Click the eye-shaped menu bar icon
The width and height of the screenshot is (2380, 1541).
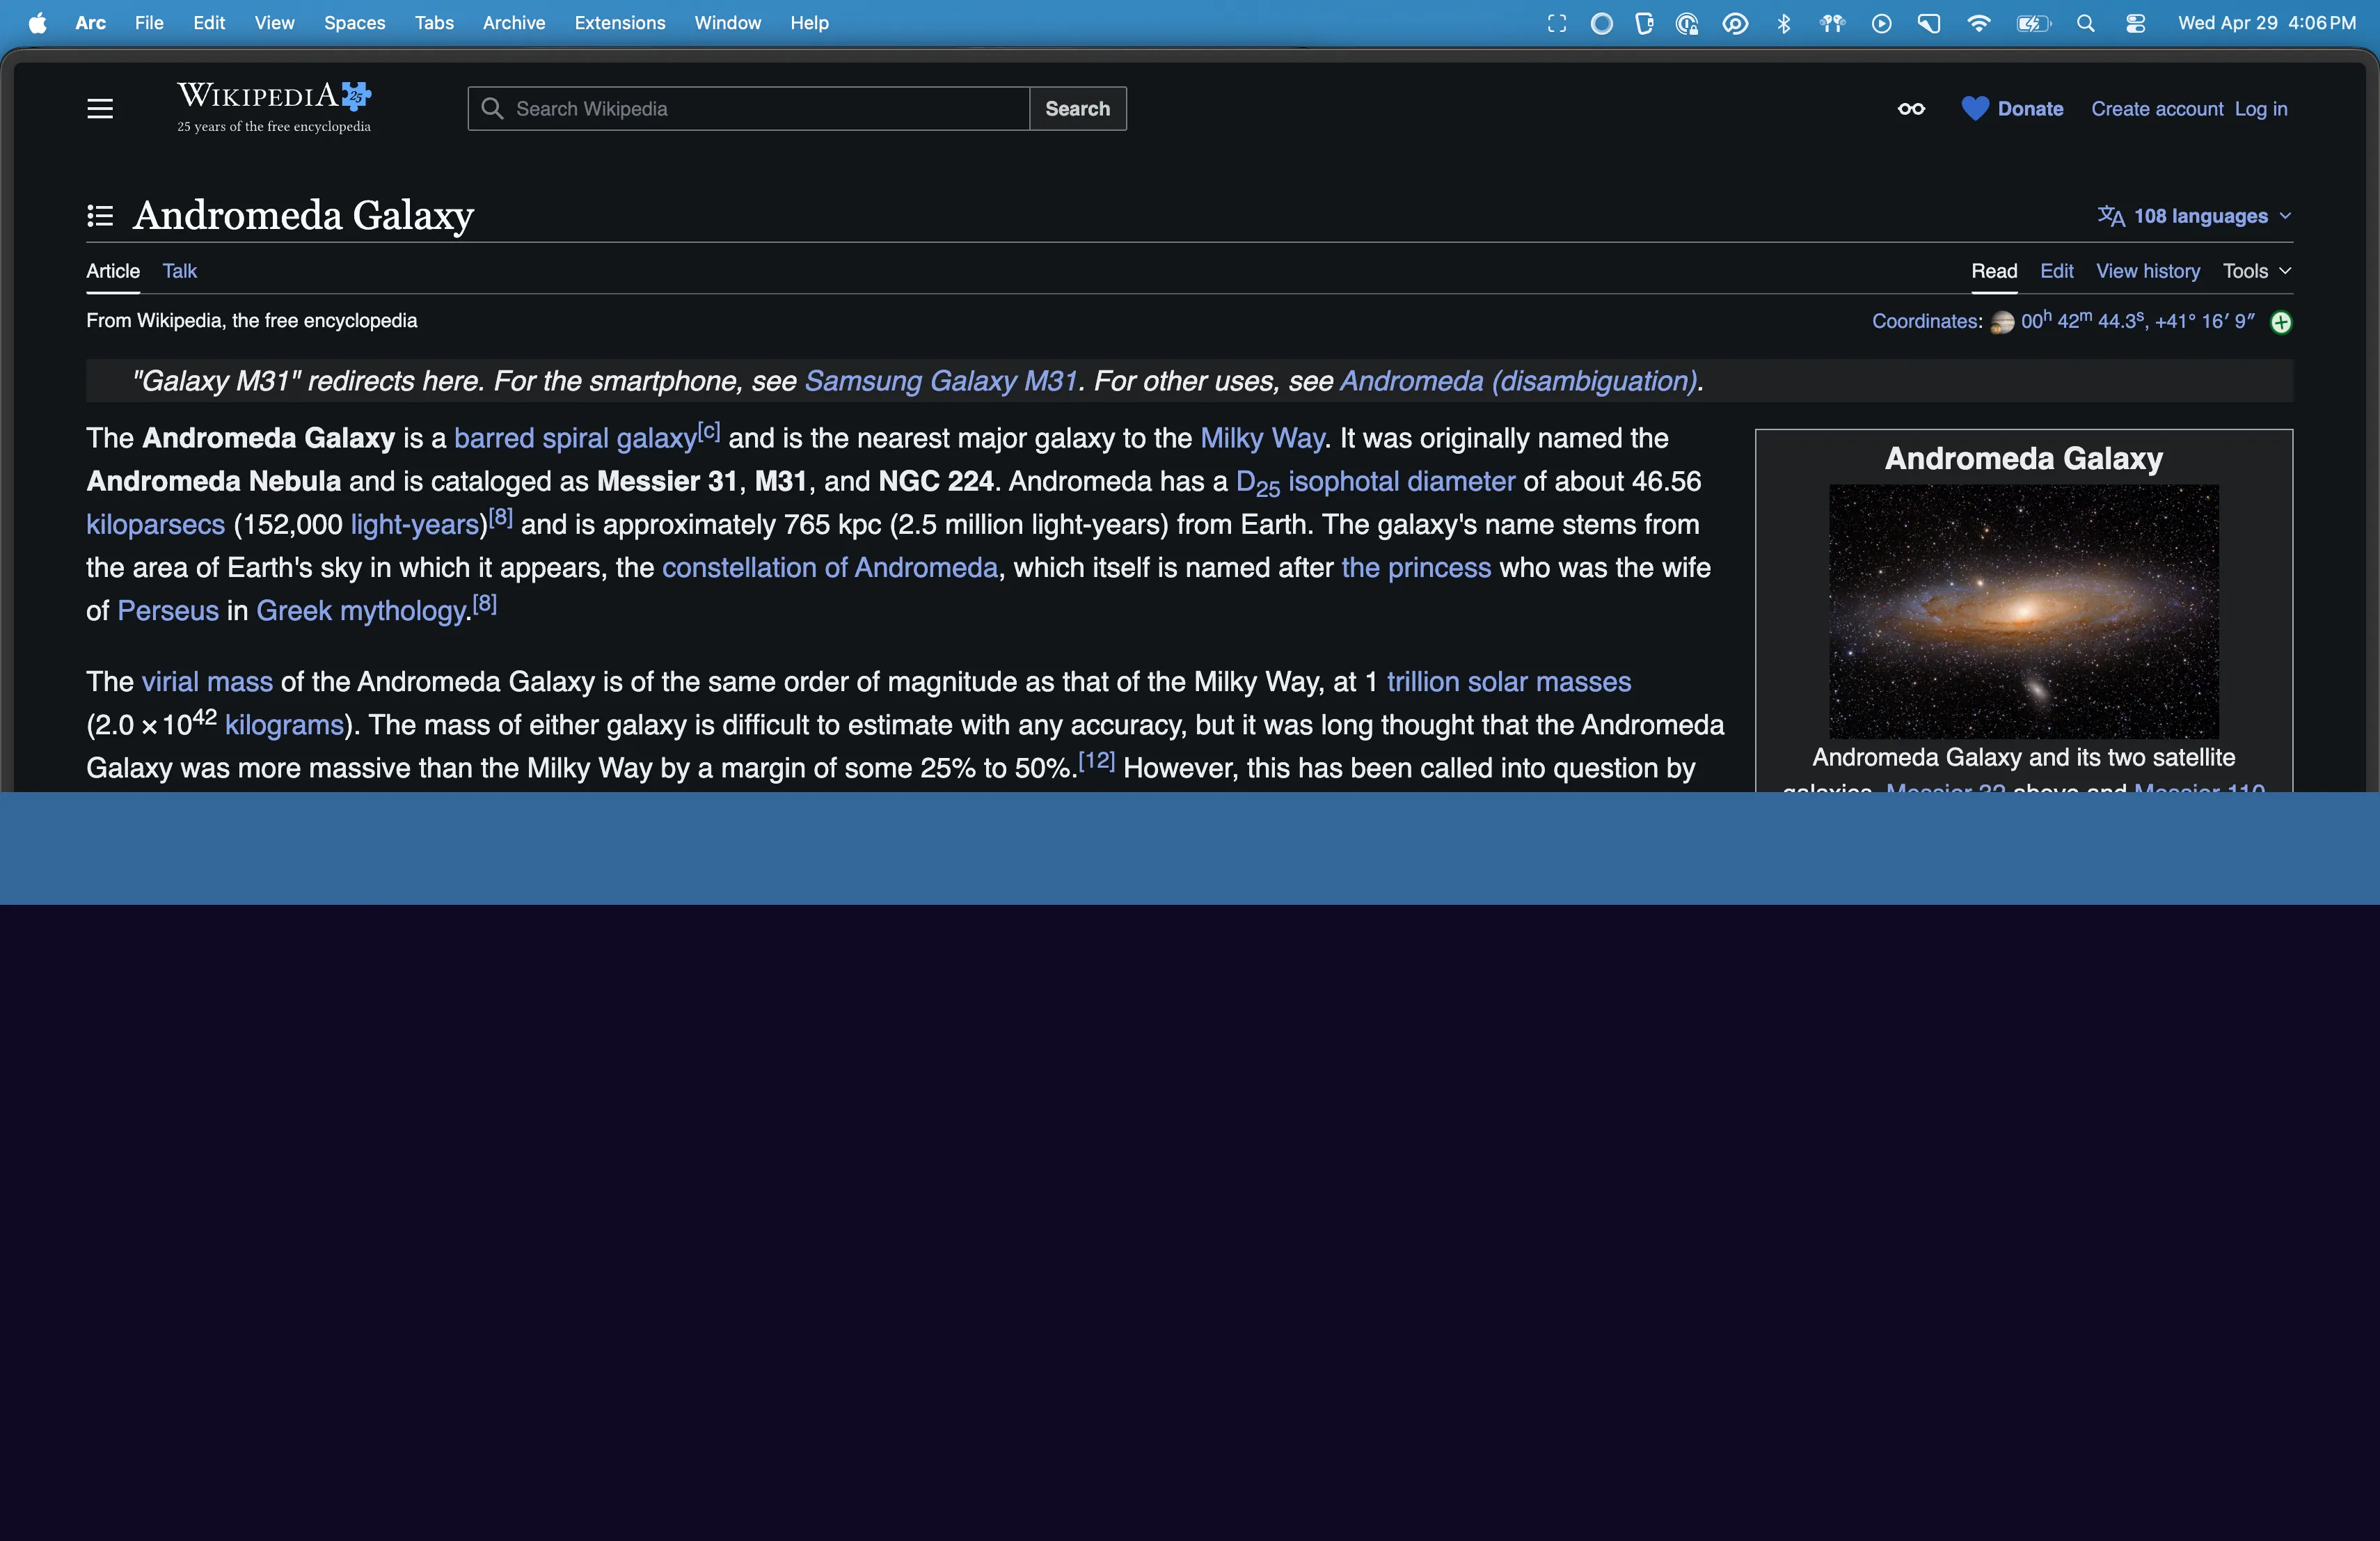click(x=1735, y=23)
